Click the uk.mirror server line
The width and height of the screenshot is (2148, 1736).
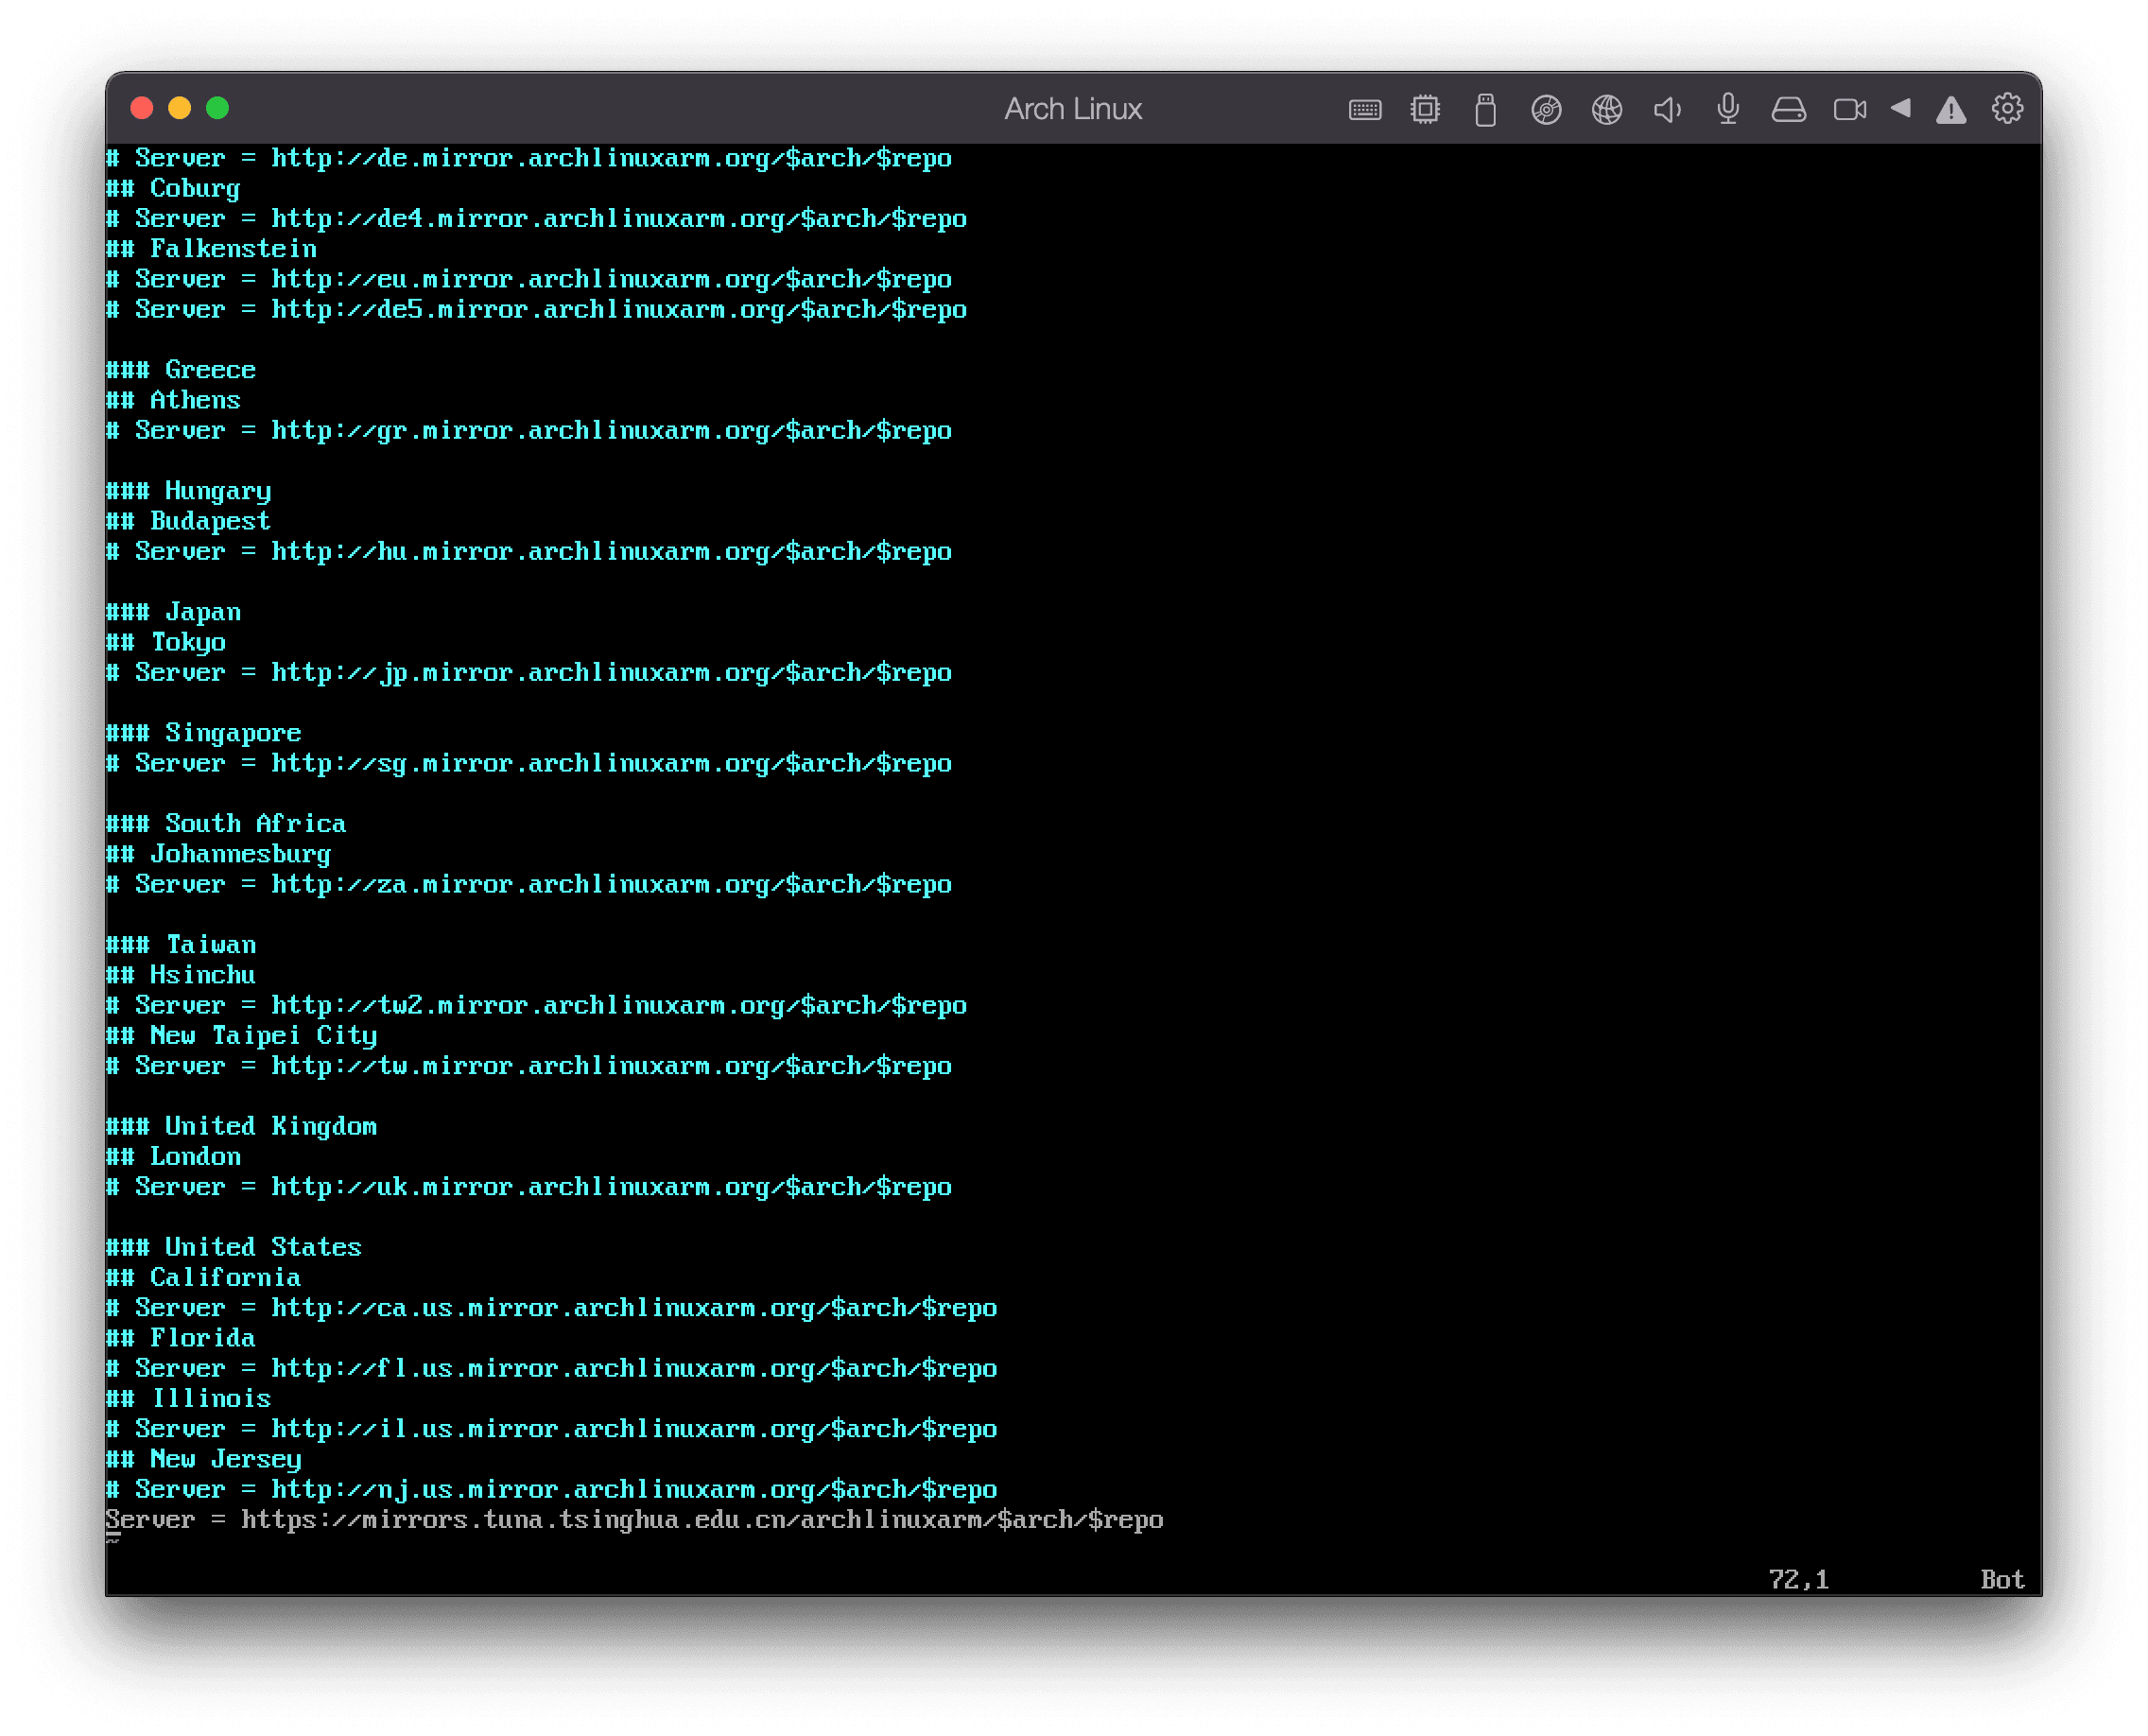tap(529, 1187)
